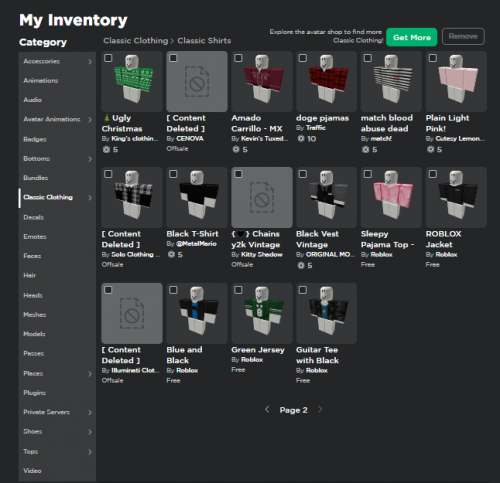
Task: Select the Models category
Action: tap(57, 334)
